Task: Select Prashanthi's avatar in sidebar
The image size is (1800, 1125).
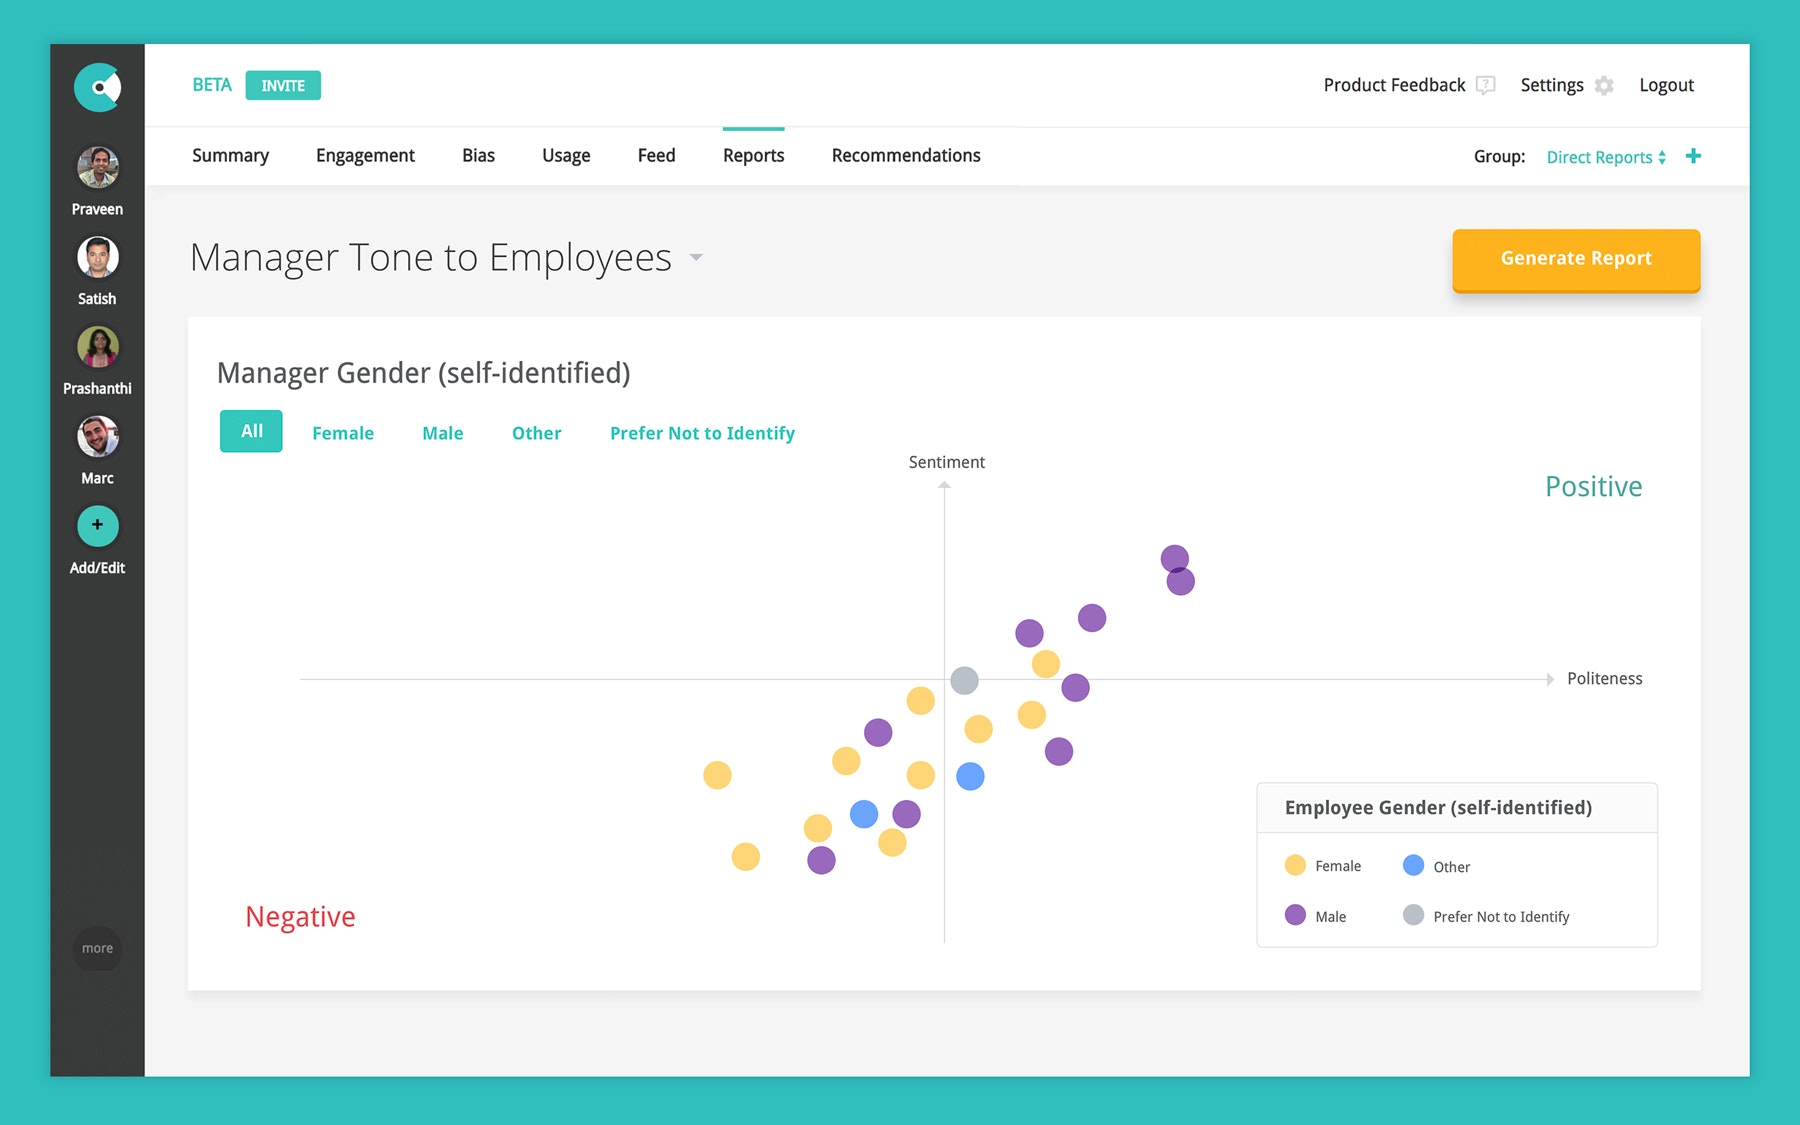Action: click(98, 347)
